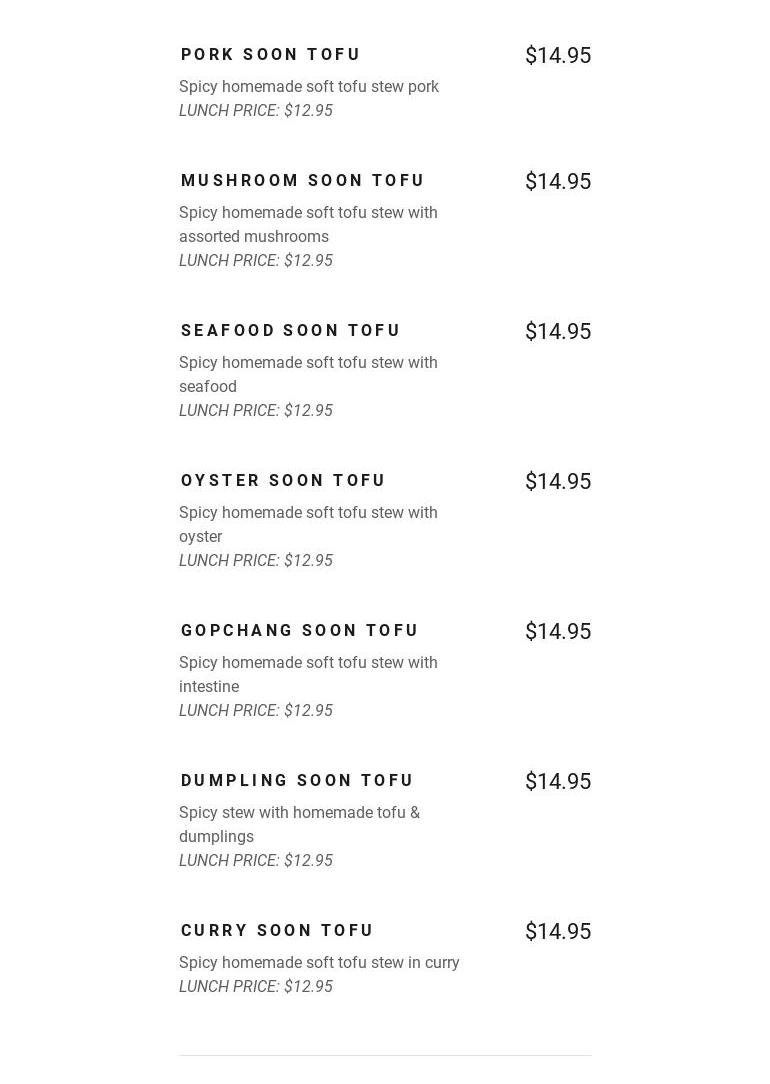This screenshot has height=1084, width=770.
Task: Click the lunch price under Oyster Soon Tofu
Action: click(x=256, y=561)
